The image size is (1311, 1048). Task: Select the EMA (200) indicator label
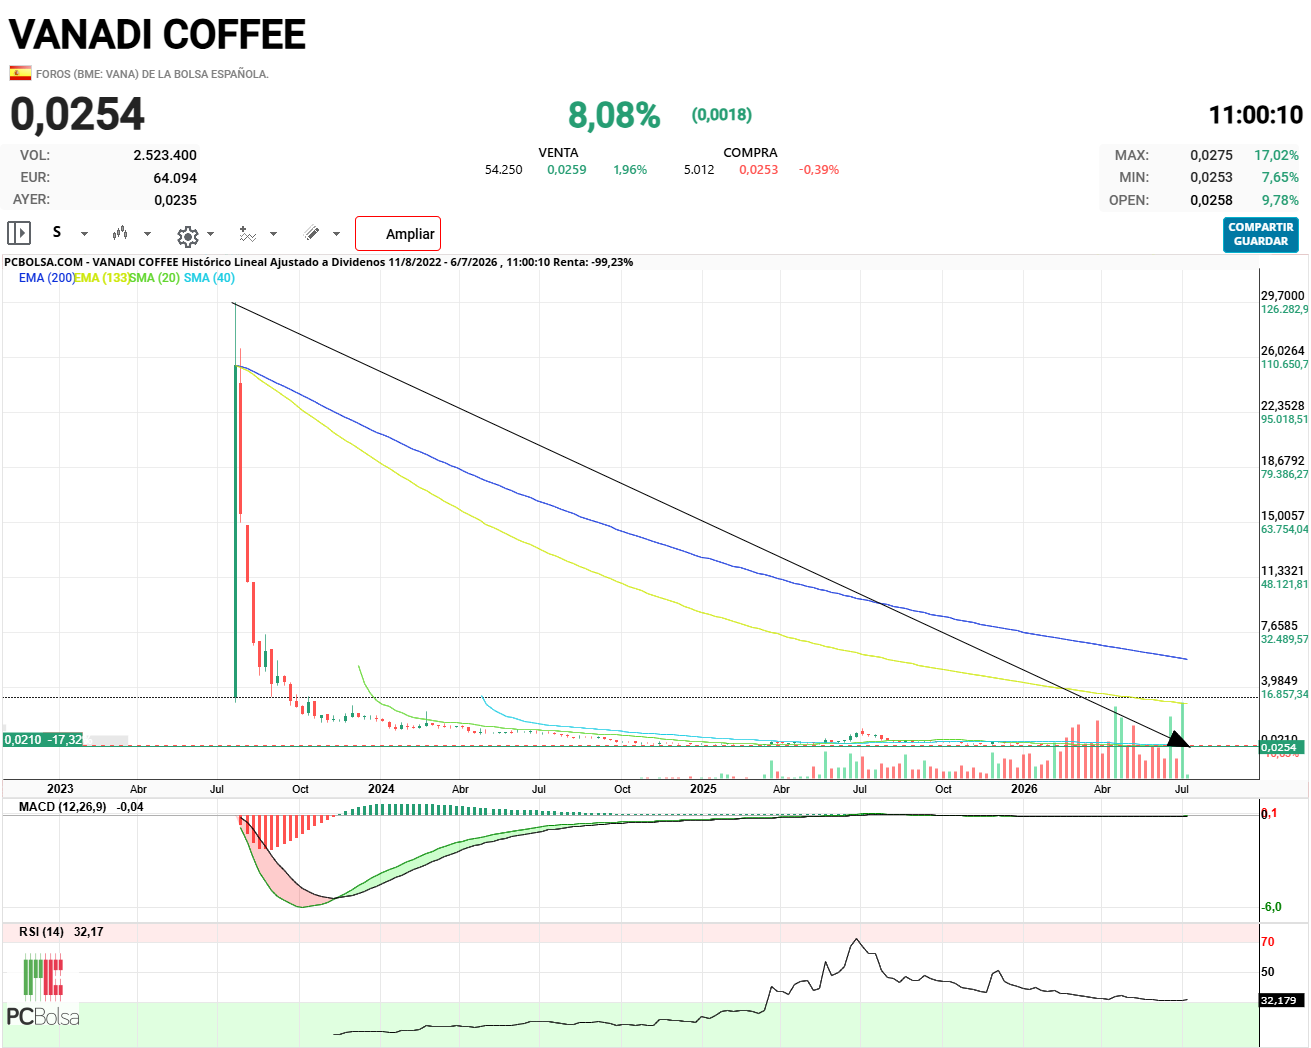46,278
